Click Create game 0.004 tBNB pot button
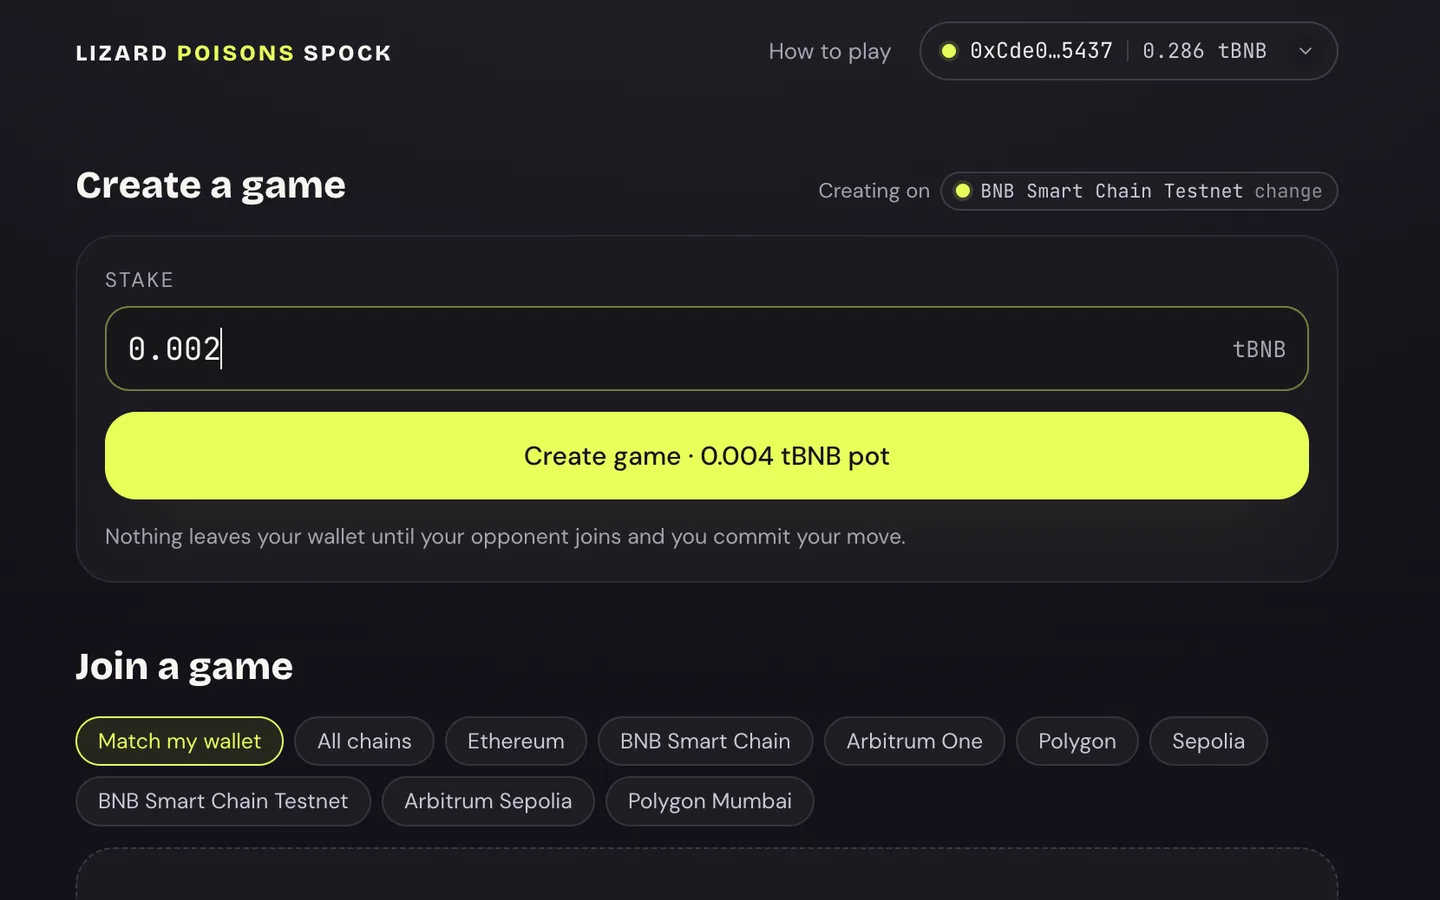 pyautogui.click(x=707, y=456)
